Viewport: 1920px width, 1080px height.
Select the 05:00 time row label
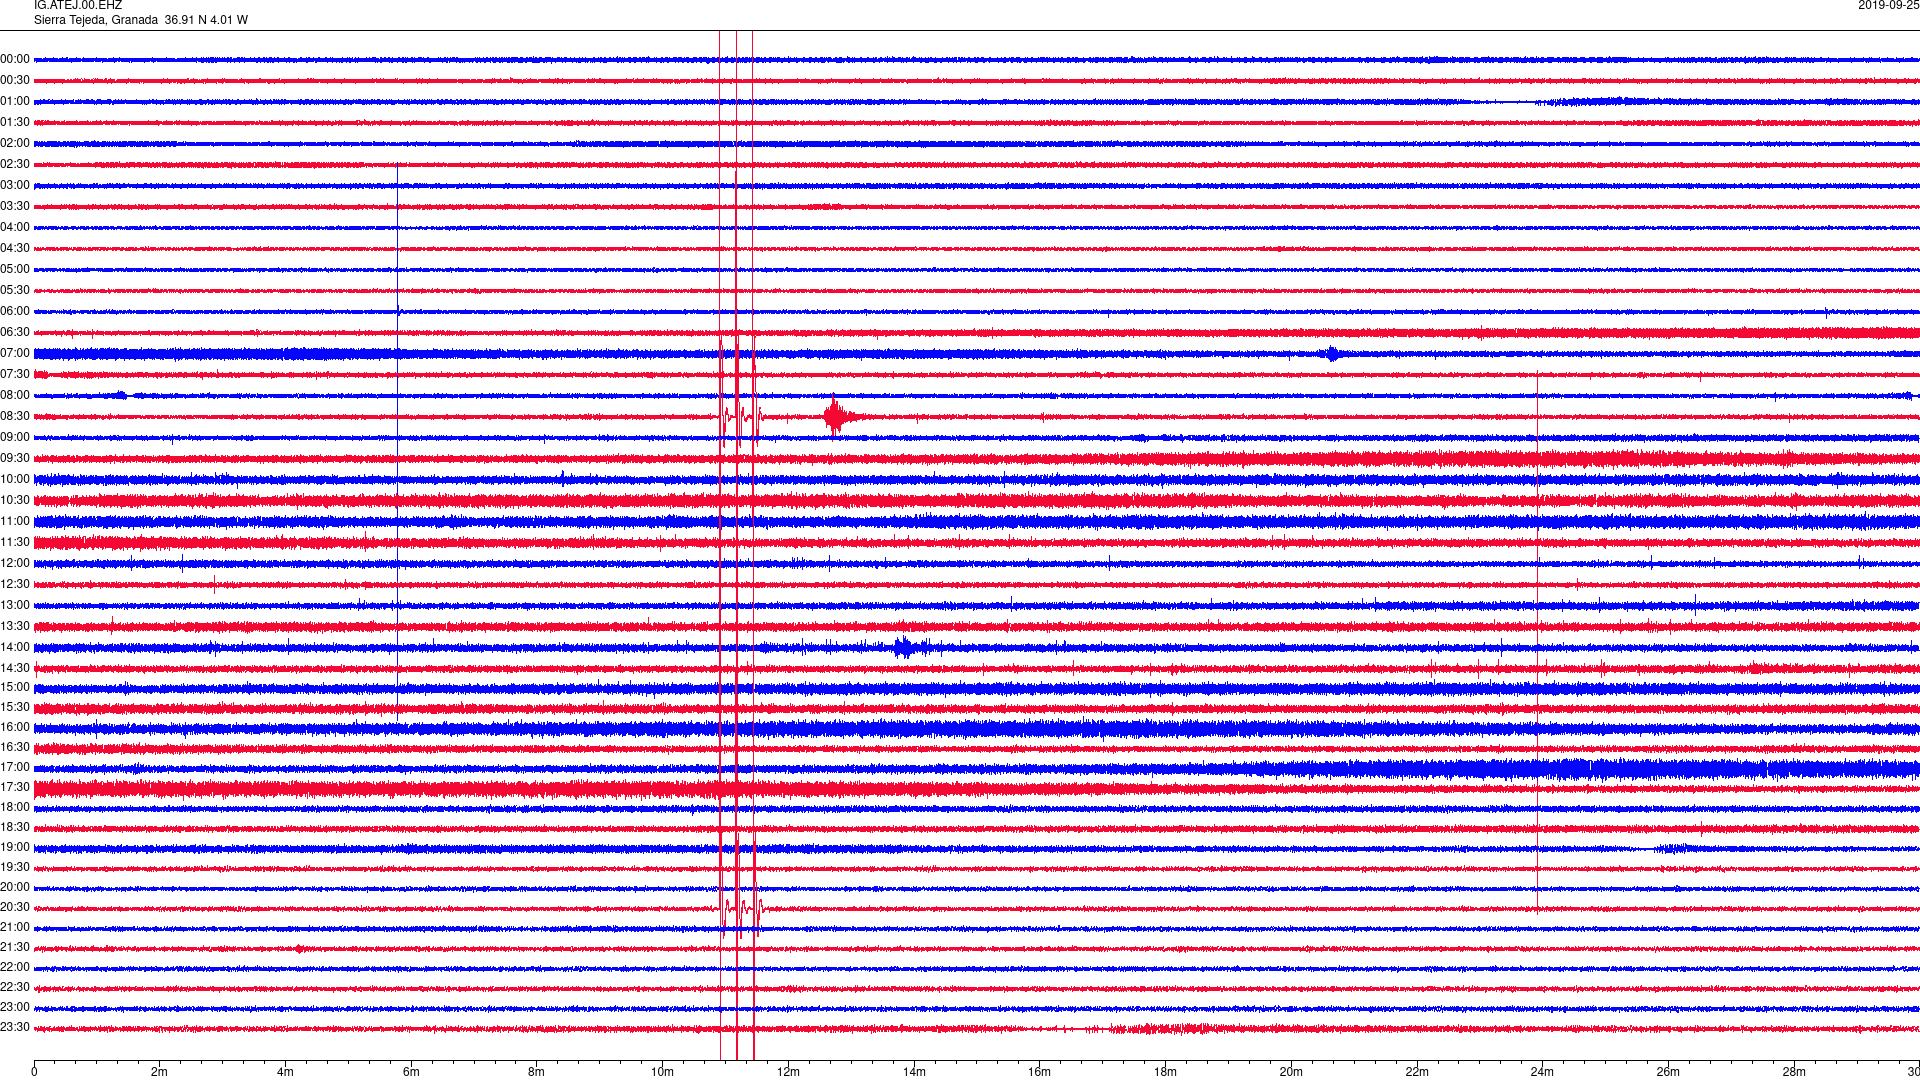[x=15, y=270]
